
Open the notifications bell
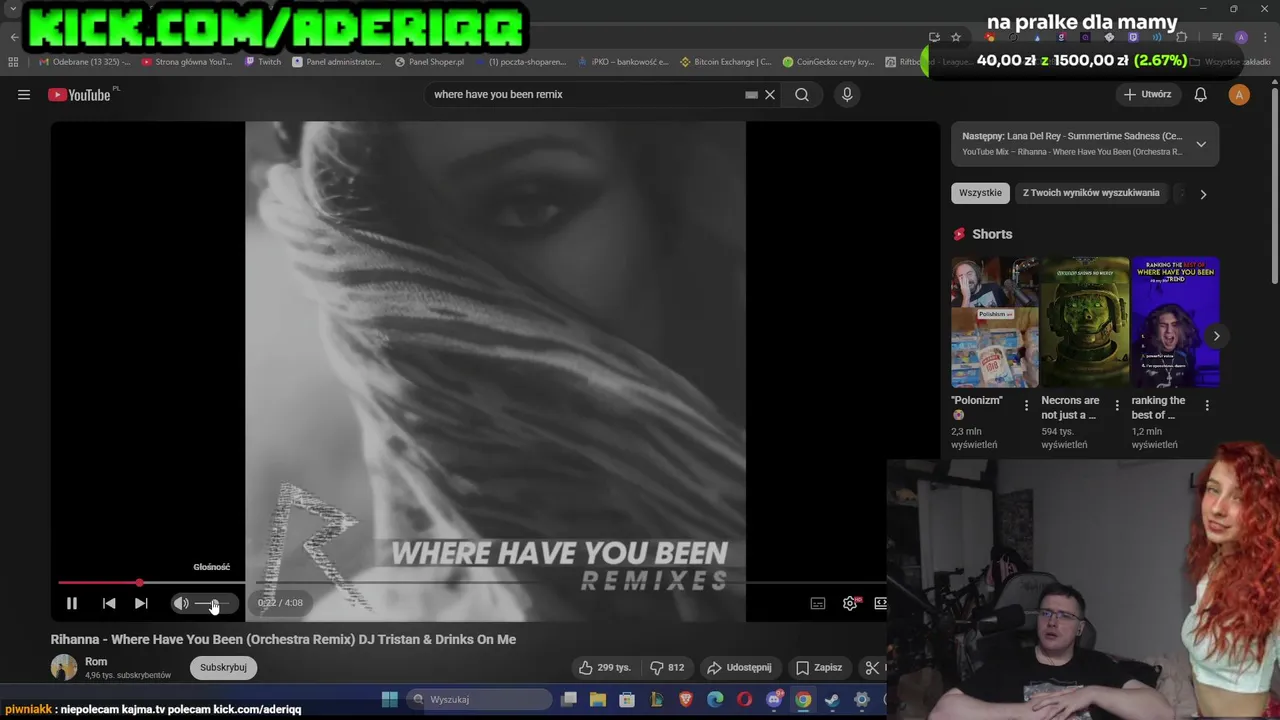point(1201,94)
